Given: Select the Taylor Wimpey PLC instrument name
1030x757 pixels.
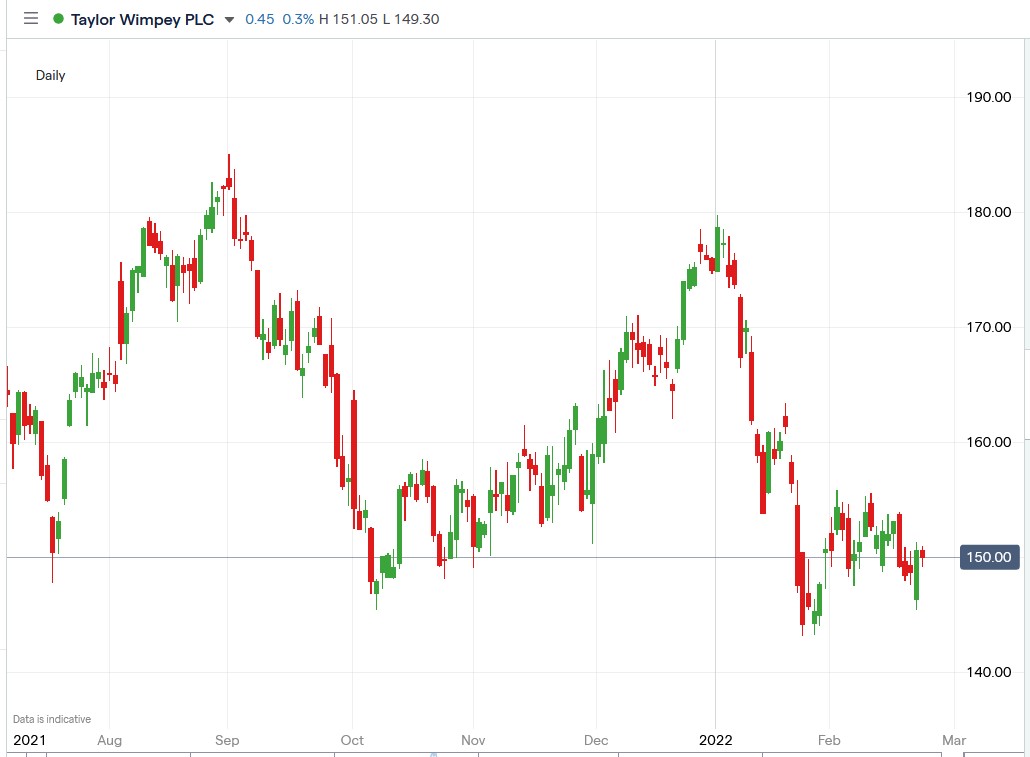Looking at the screenshot, I should click(145, 18).
